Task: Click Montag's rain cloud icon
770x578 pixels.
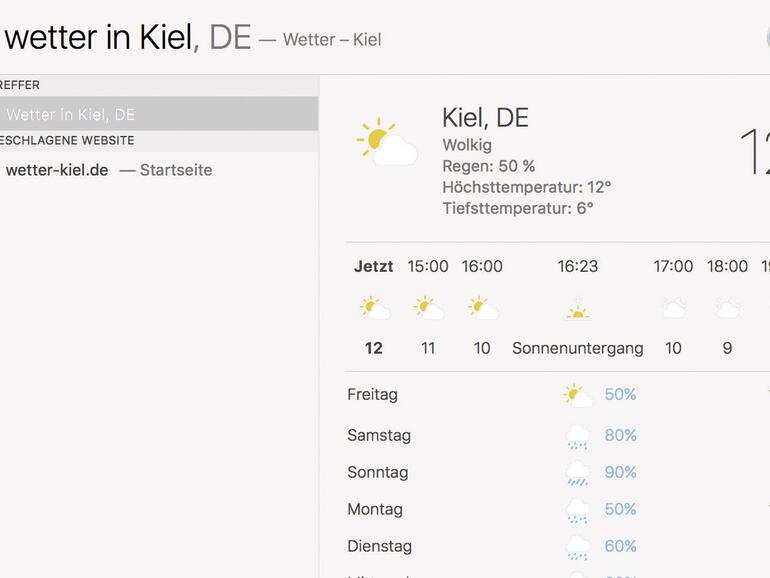Action: click(x=577, y=510)
